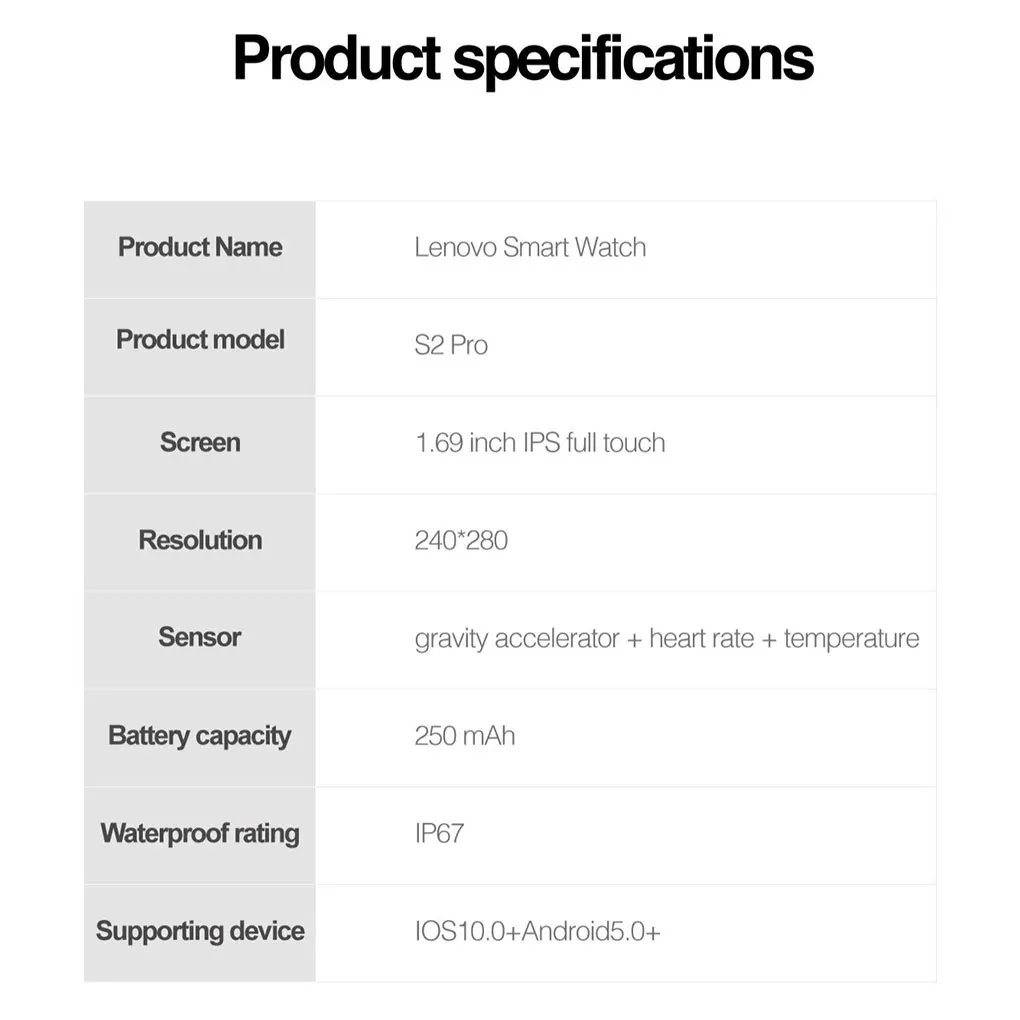The width and height of the screenshot is (1020, 1020).
Task: Select the "Product model" label cell
Action: pos(200,340)
